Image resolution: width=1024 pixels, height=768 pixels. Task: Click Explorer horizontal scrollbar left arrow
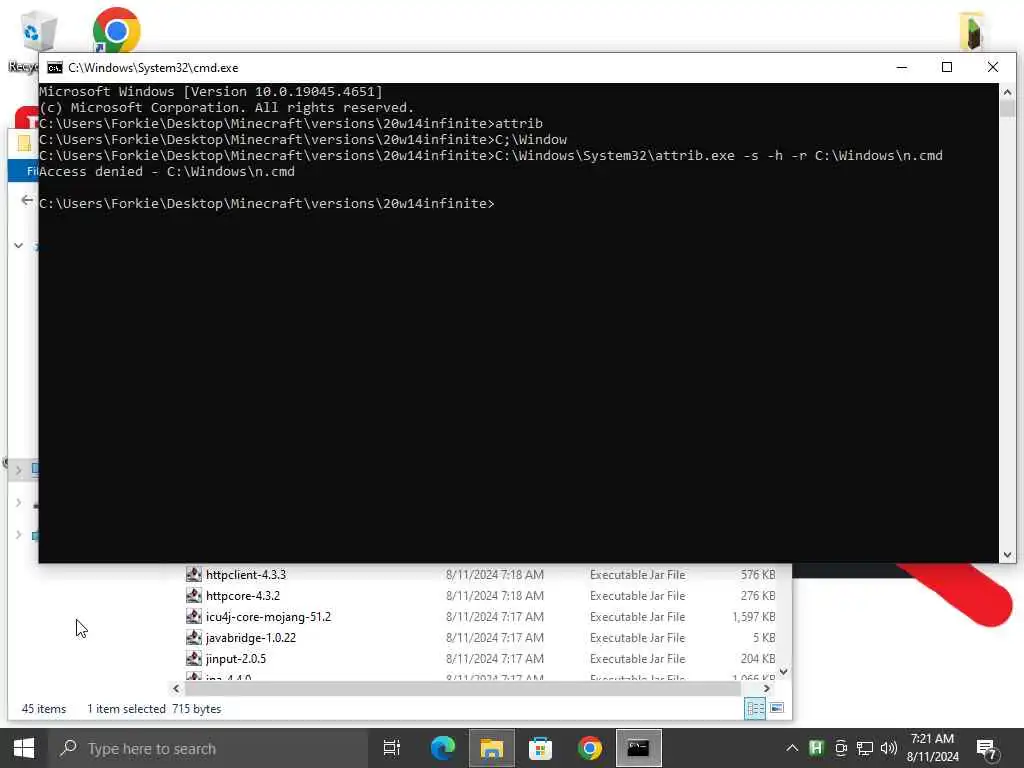(x=176, y=688)
